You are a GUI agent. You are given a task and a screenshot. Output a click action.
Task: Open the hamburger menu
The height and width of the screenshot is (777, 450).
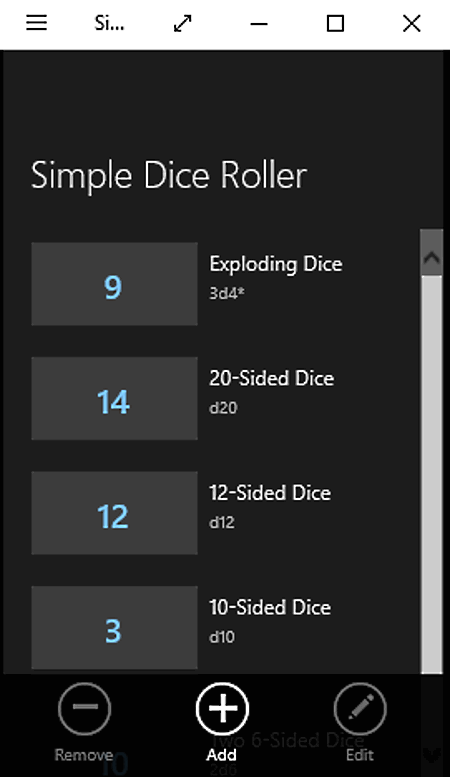pyautogui.click(x=36, y=23)
